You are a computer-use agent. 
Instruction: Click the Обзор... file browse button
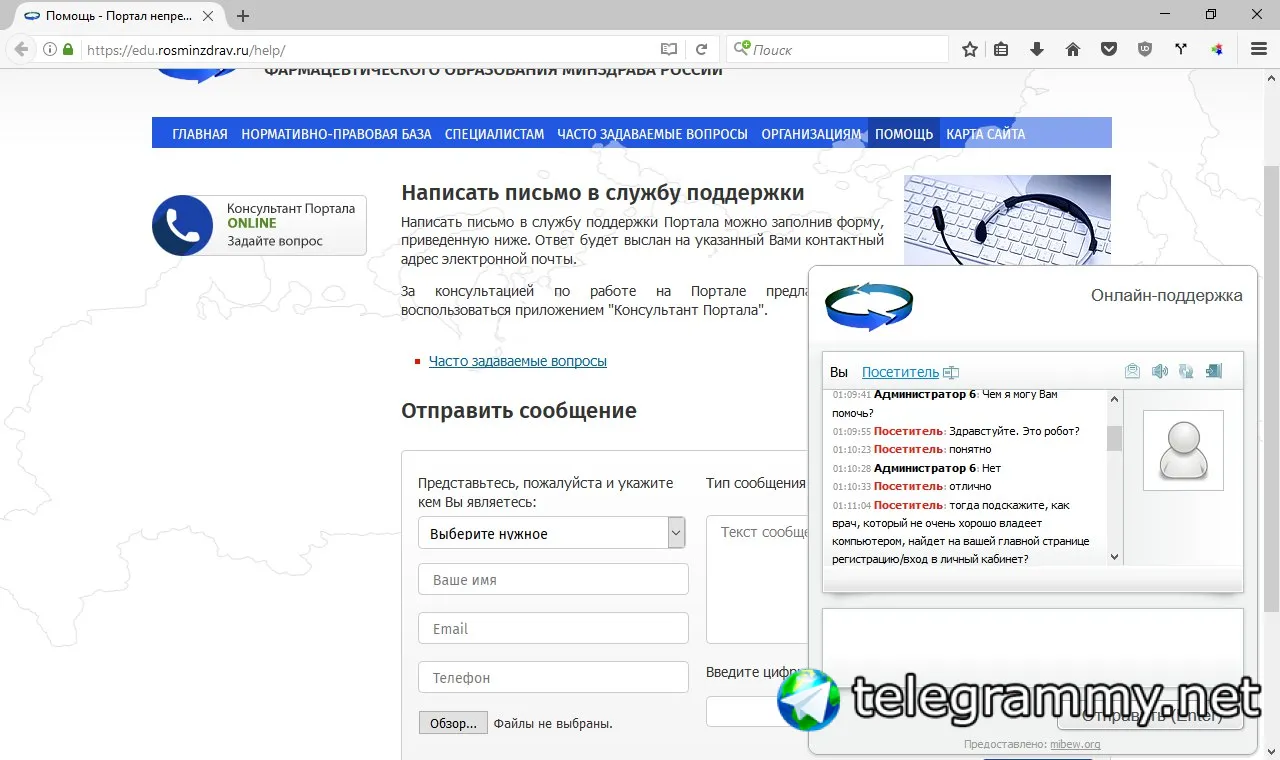[453, 723]
